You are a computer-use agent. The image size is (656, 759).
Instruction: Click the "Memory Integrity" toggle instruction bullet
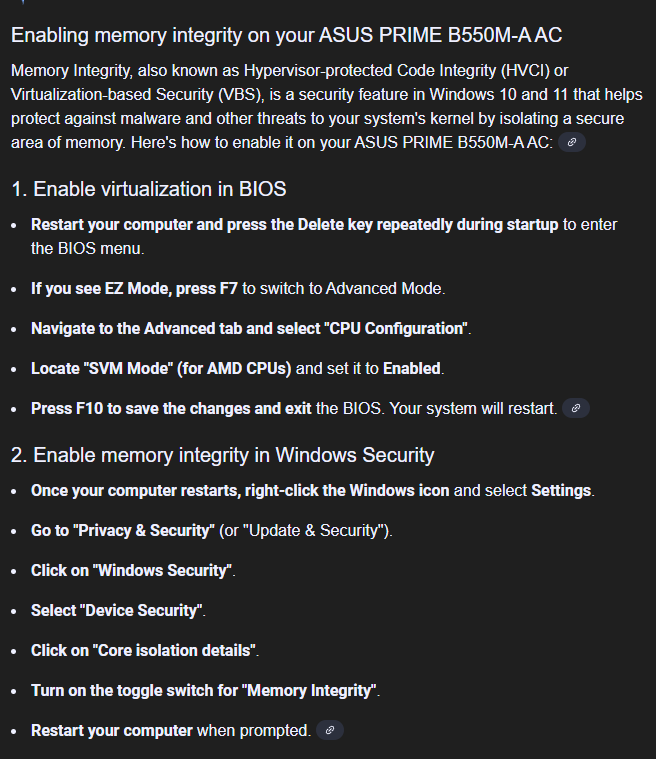click(205, 690)
